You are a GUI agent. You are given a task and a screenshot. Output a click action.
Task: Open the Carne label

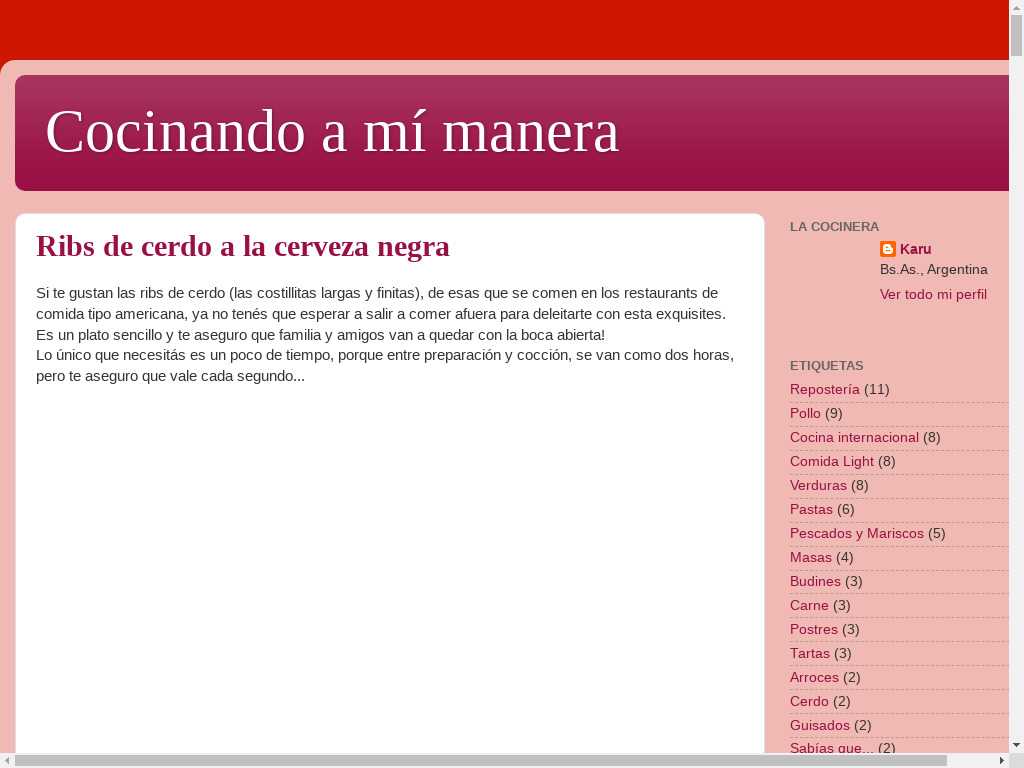point(808,605)
